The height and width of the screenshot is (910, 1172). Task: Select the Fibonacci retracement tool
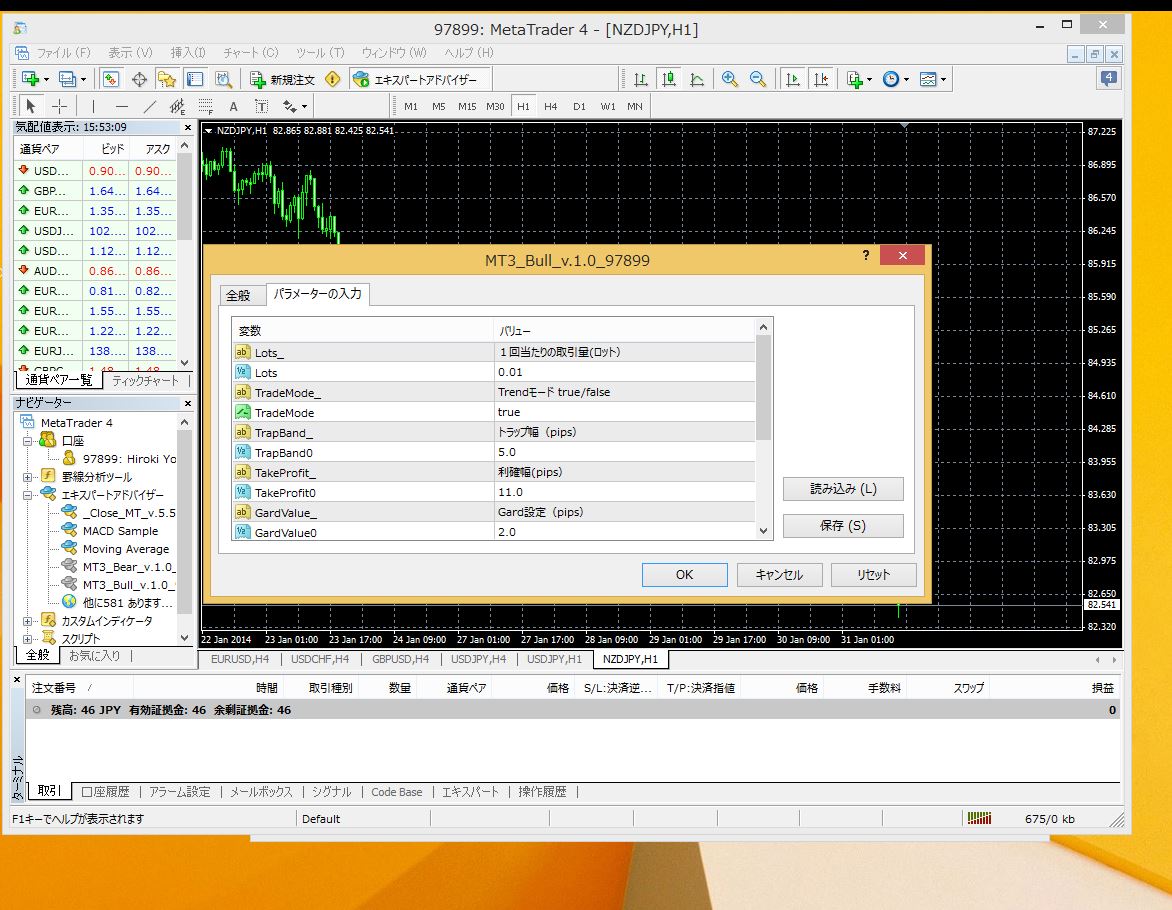click(206, 106)
